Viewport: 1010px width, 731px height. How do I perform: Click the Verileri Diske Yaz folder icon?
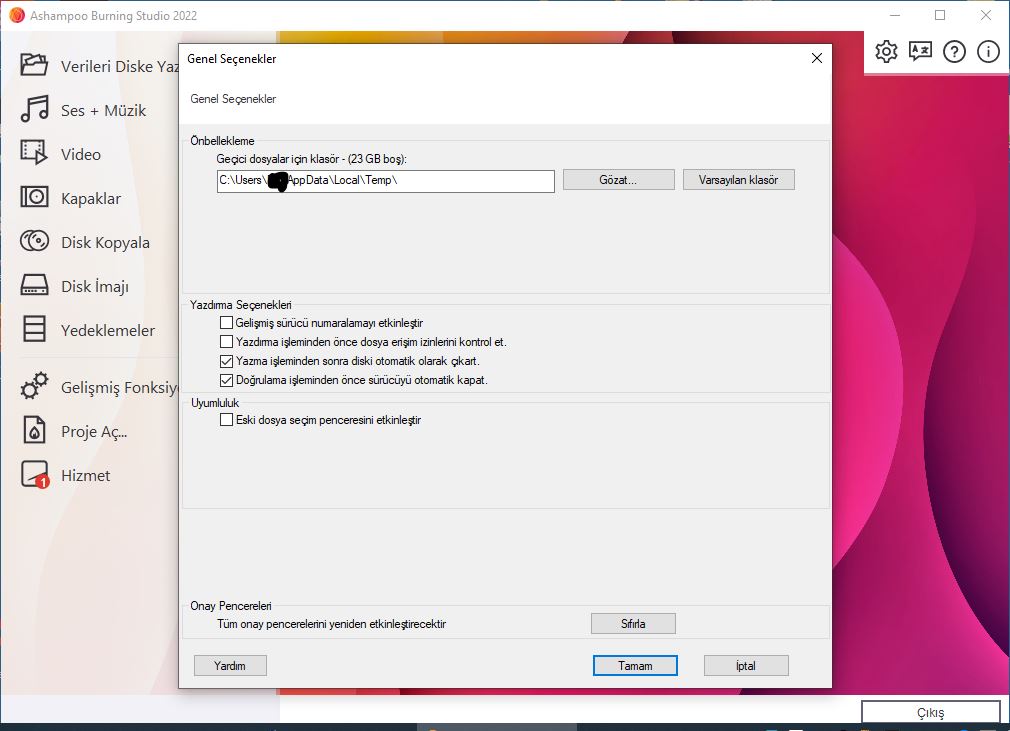pos(34,65)
